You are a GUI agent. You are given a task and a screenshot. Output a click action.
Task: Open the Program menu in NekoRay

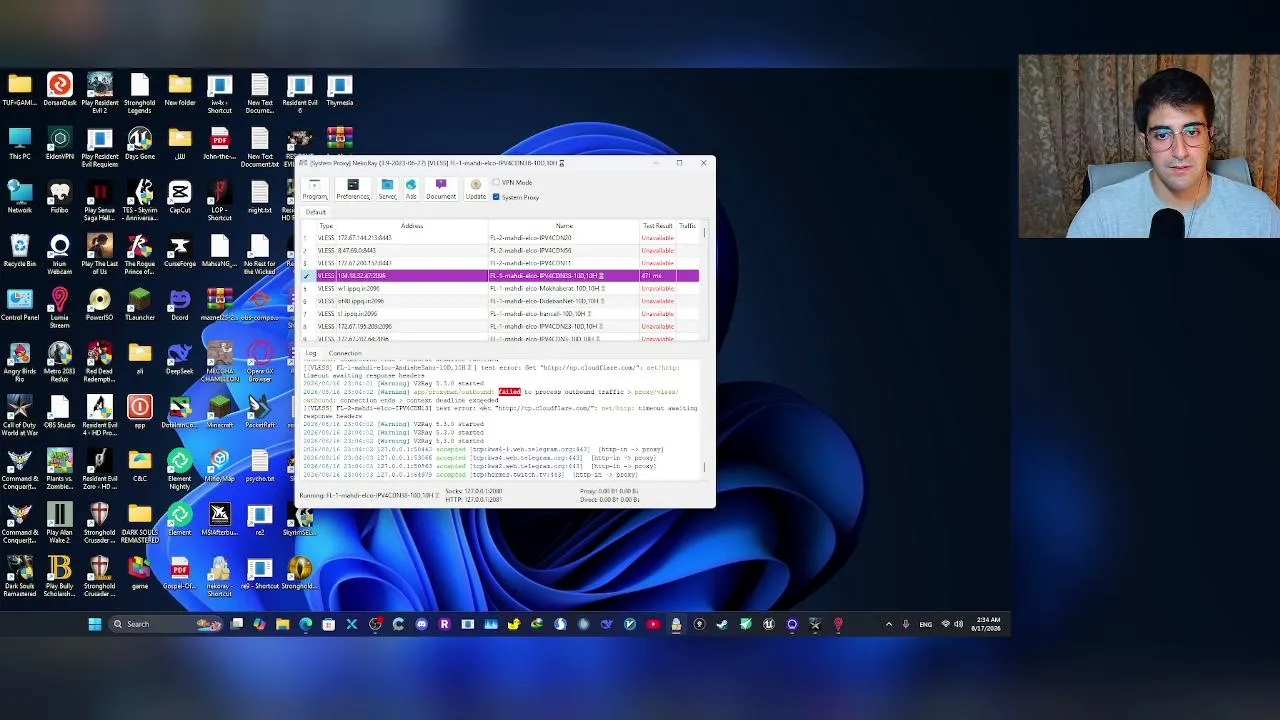pyautogui.click(x=314, y=189)
